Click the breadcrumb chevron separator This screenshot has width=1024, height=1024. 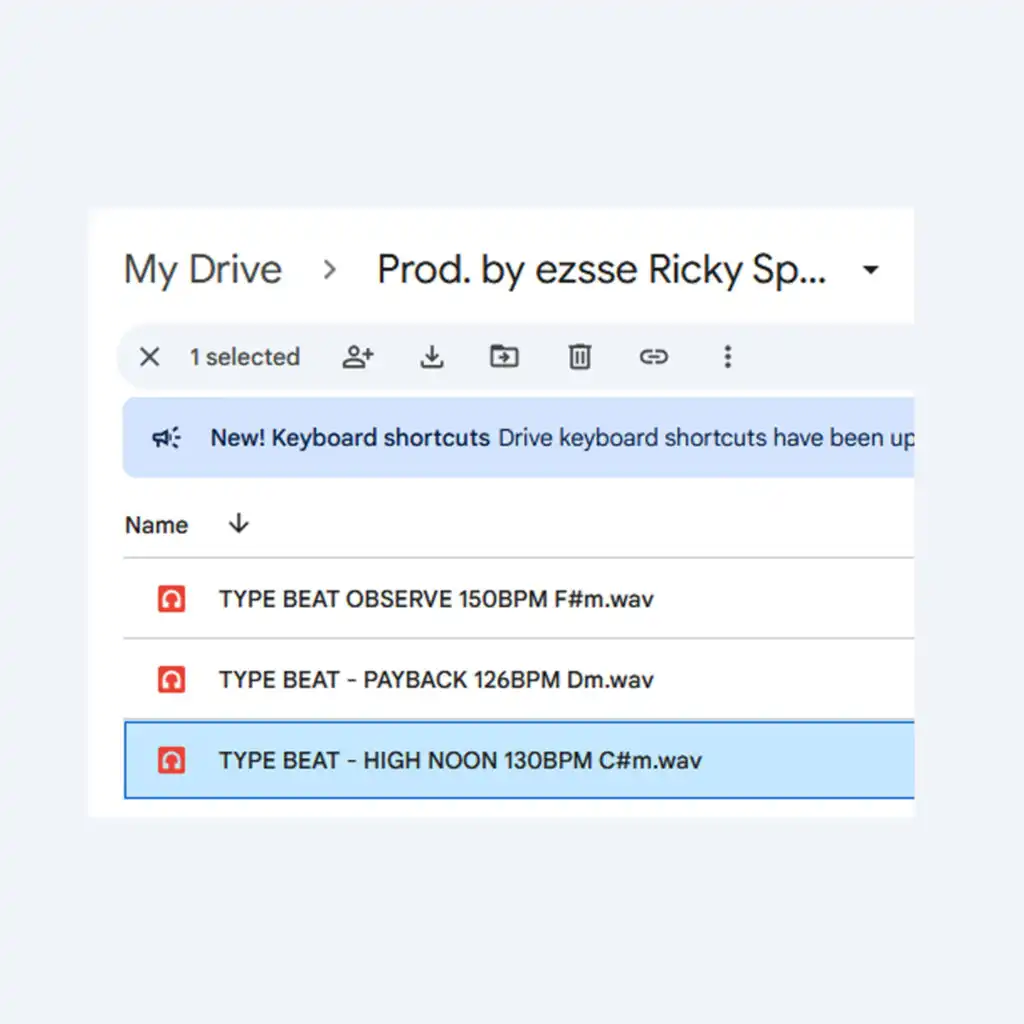point(330,270)
